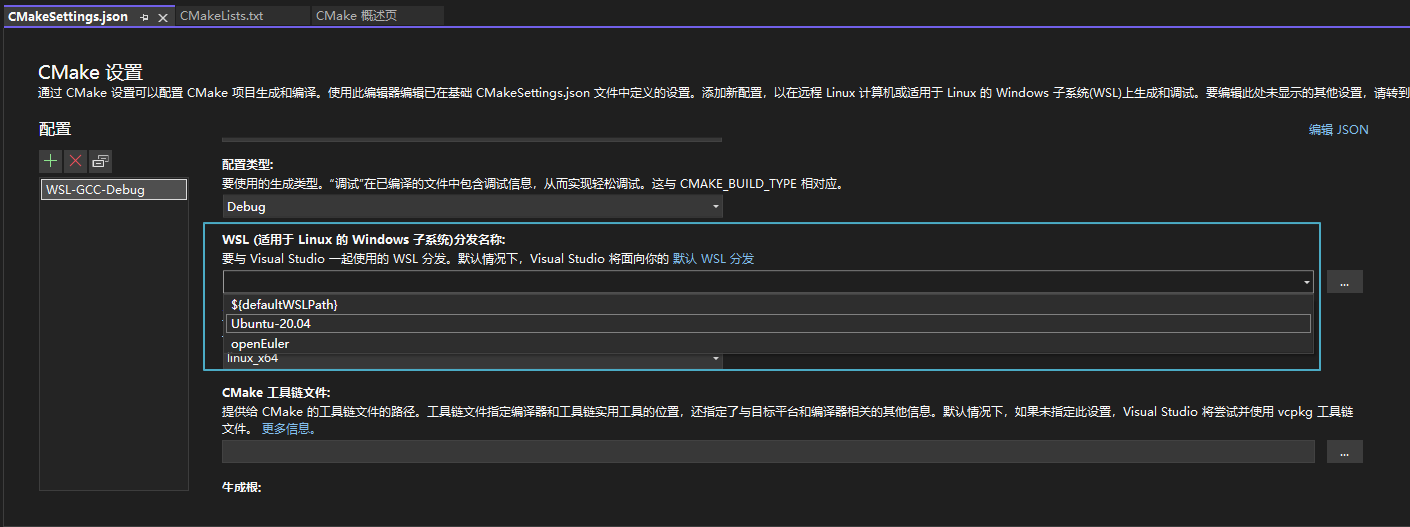Select the CMakeSettings.json tab
Screen dimensions: 1410x527
coord(68,16)
